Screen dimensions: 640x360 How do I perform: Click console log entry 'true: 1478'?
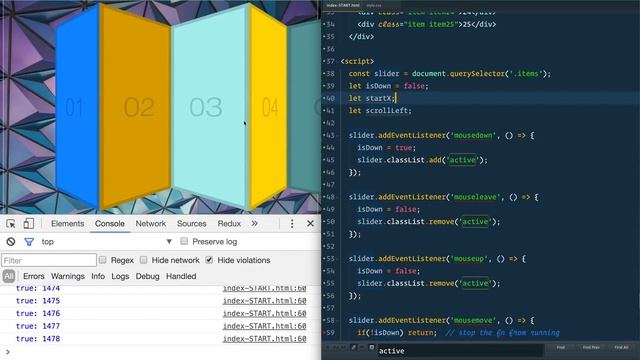coord(38,339)
